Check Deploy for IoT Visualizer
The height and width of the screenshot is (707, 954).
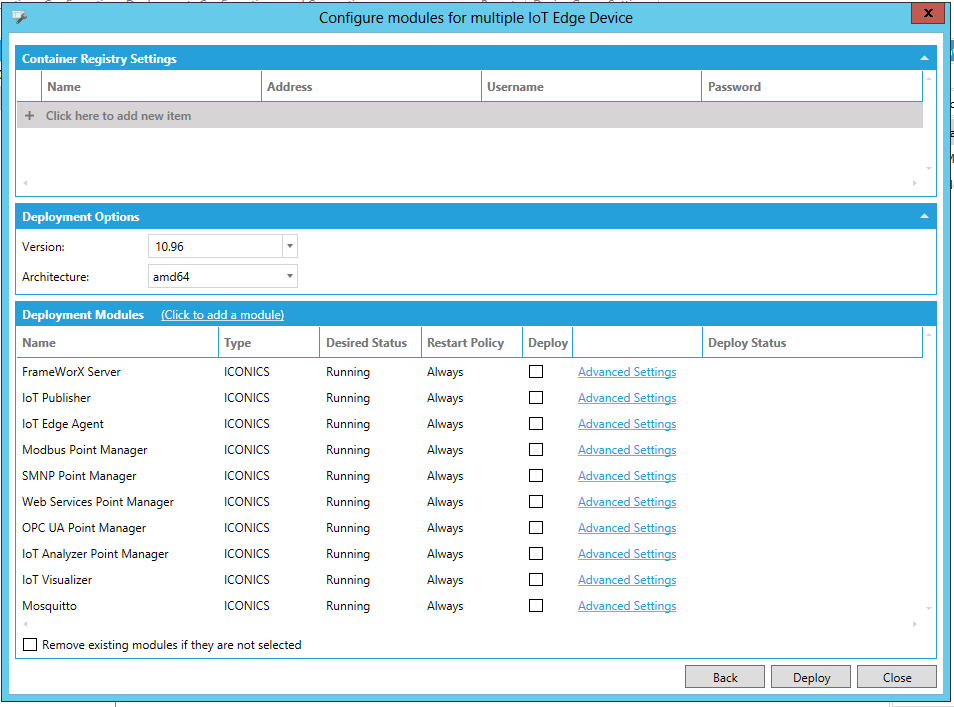pyautogui.click(x=536, y=580)
